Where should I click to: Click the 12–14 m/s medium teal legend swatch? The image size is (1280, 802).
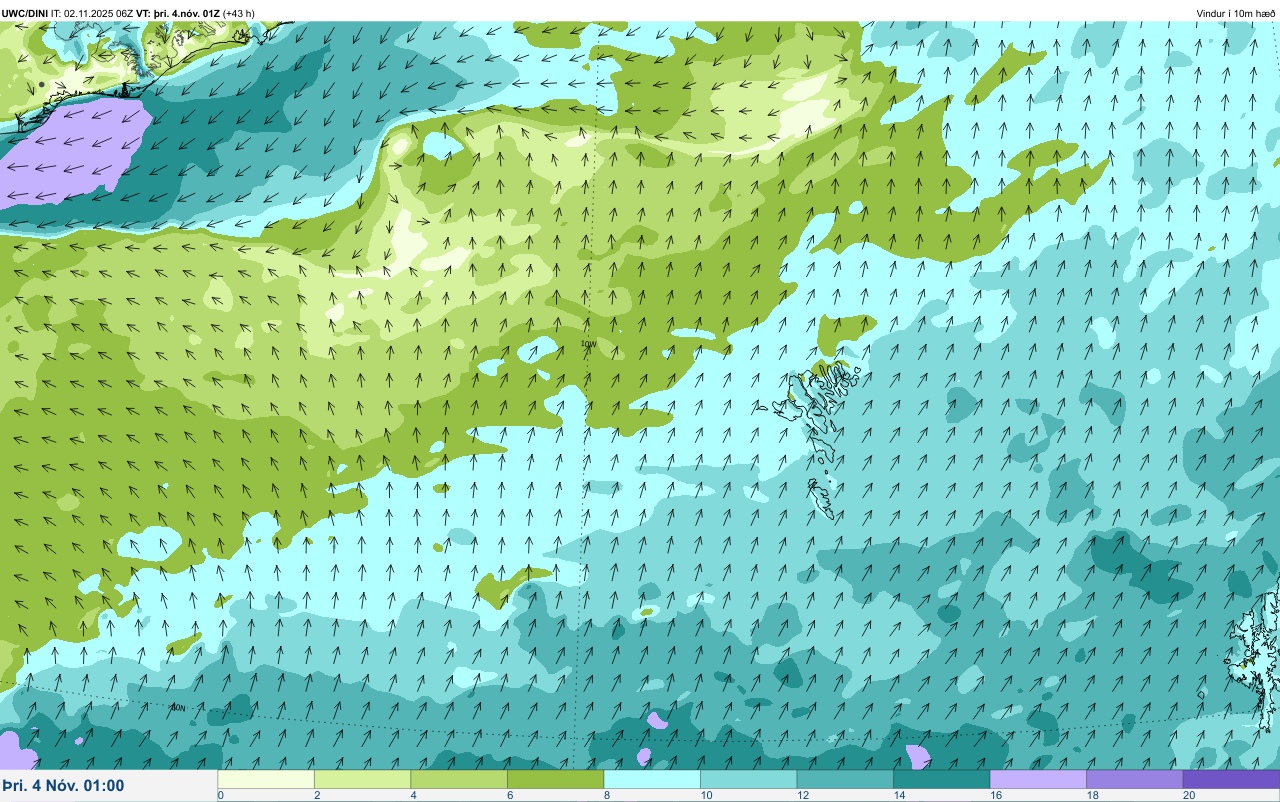pos(845,779)
